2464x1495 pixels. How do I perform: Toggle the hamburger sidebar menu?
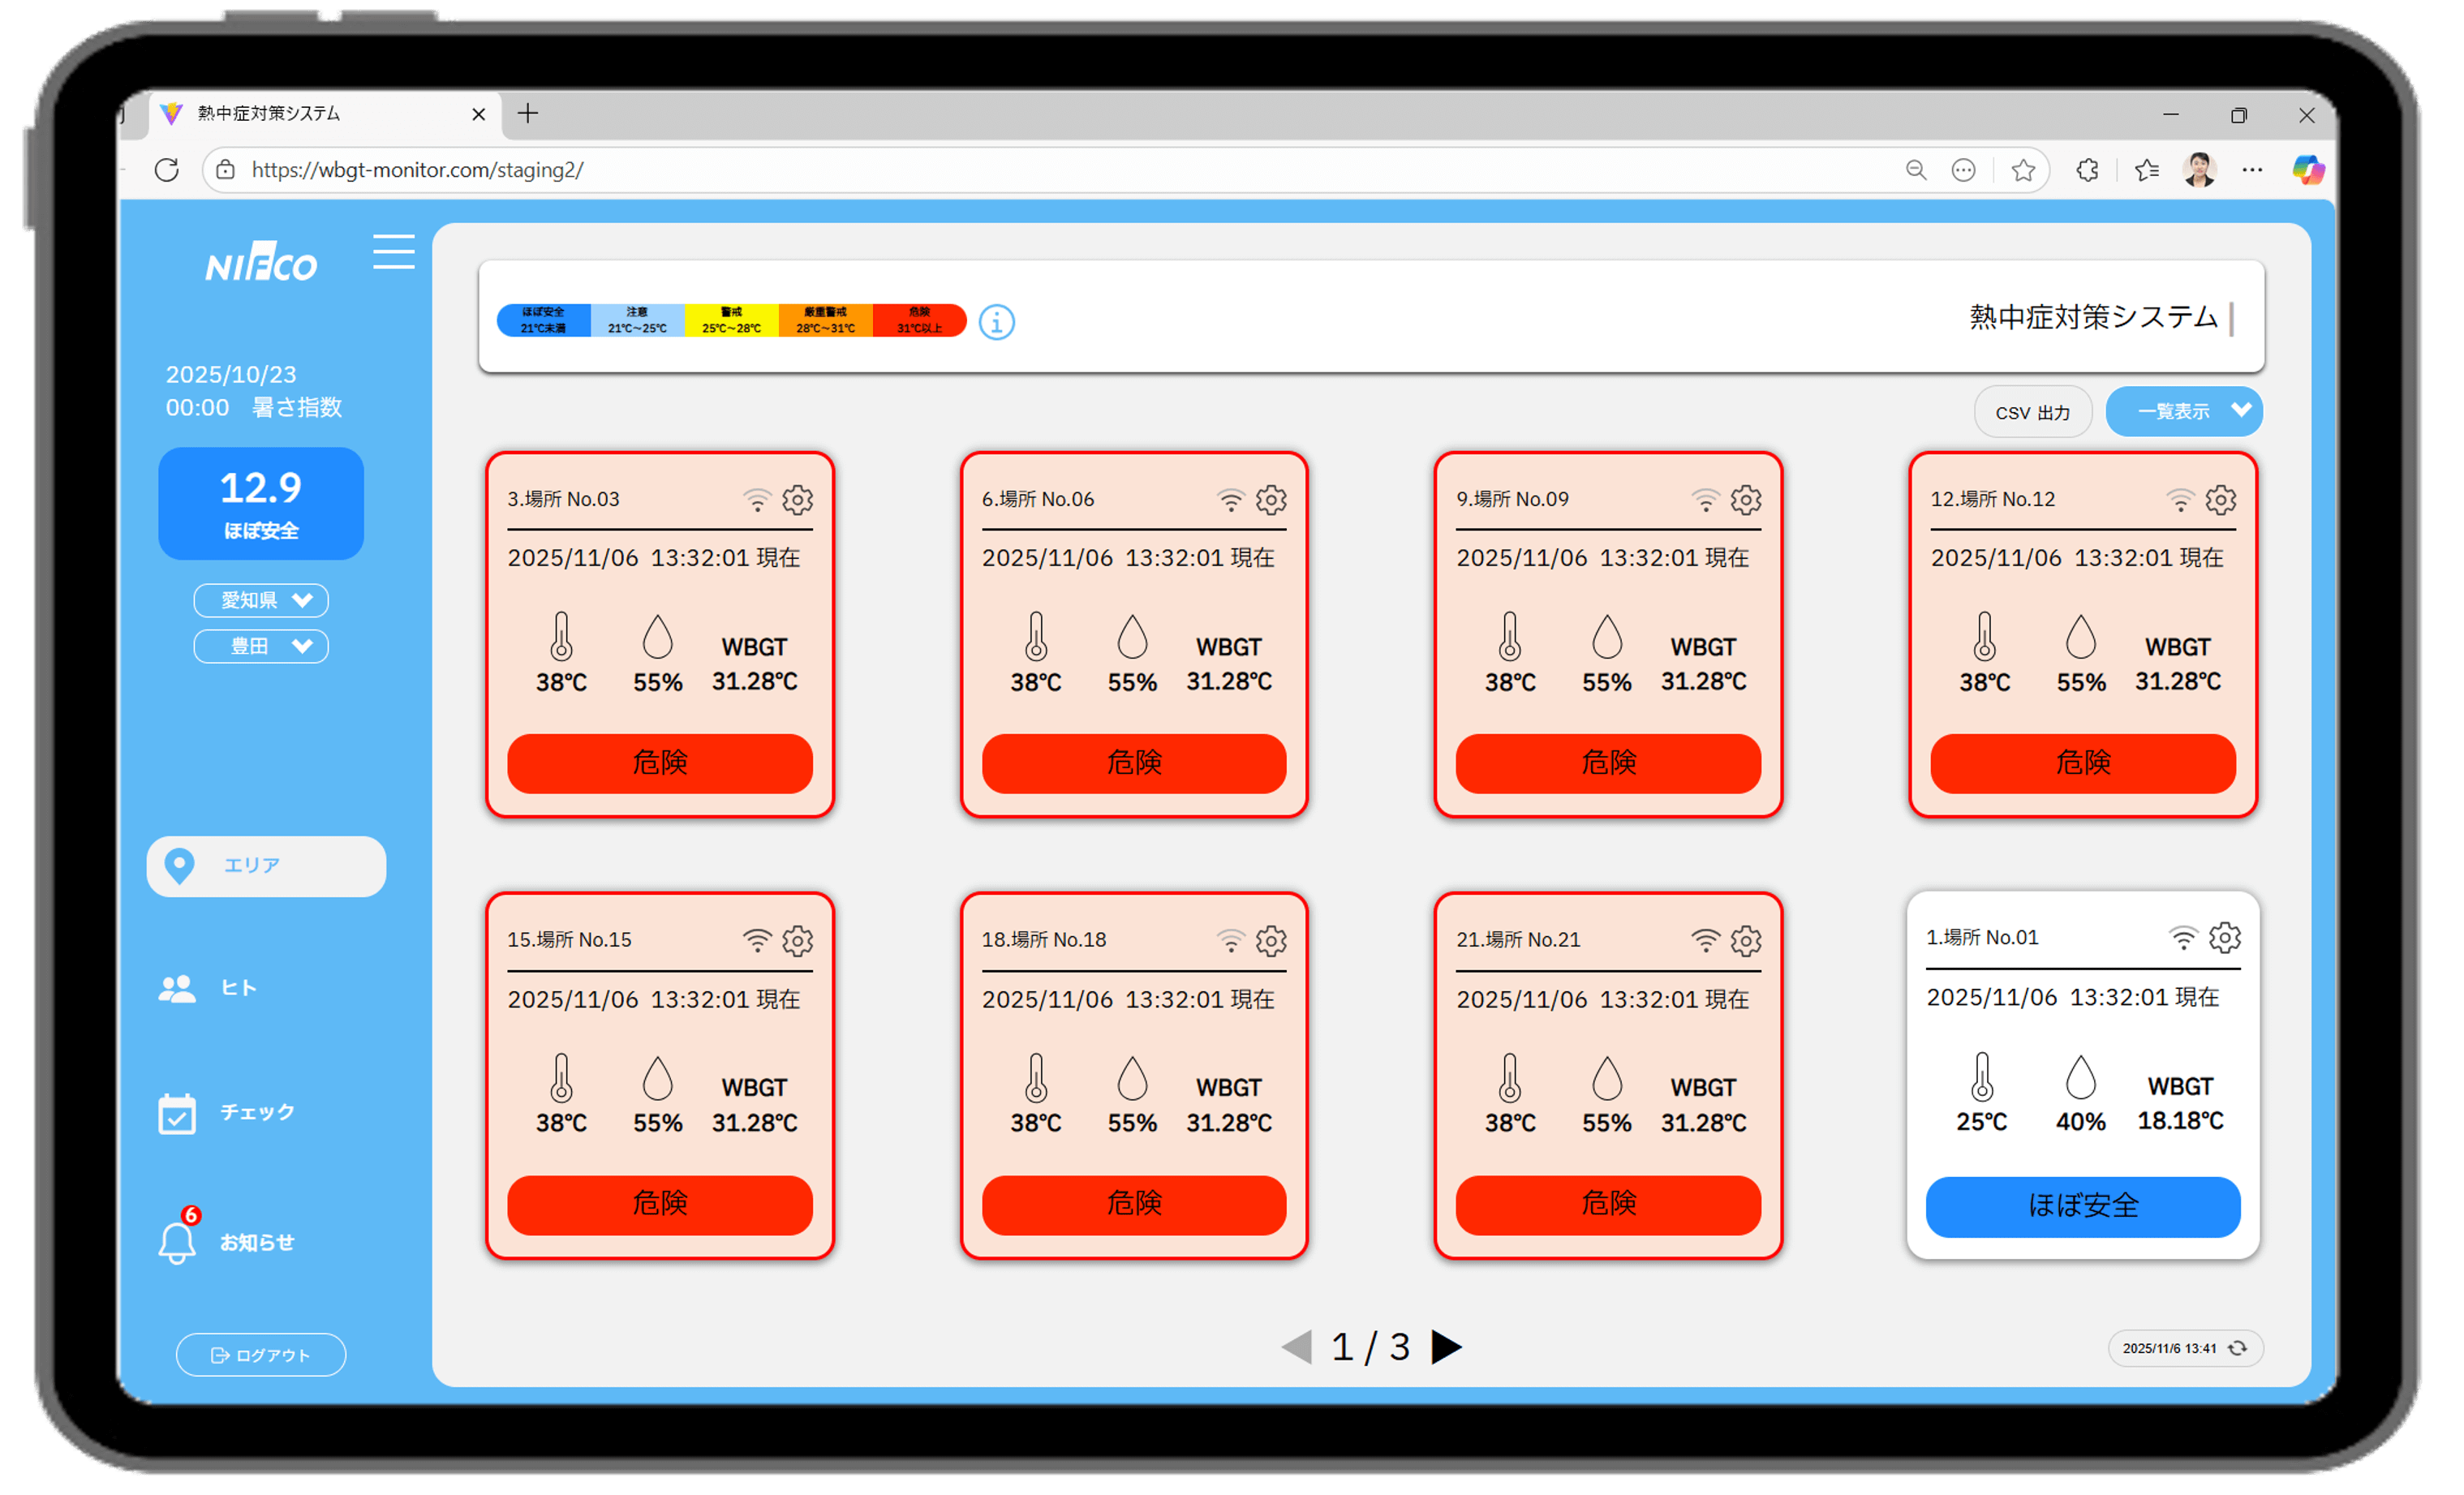coord(393,252)
